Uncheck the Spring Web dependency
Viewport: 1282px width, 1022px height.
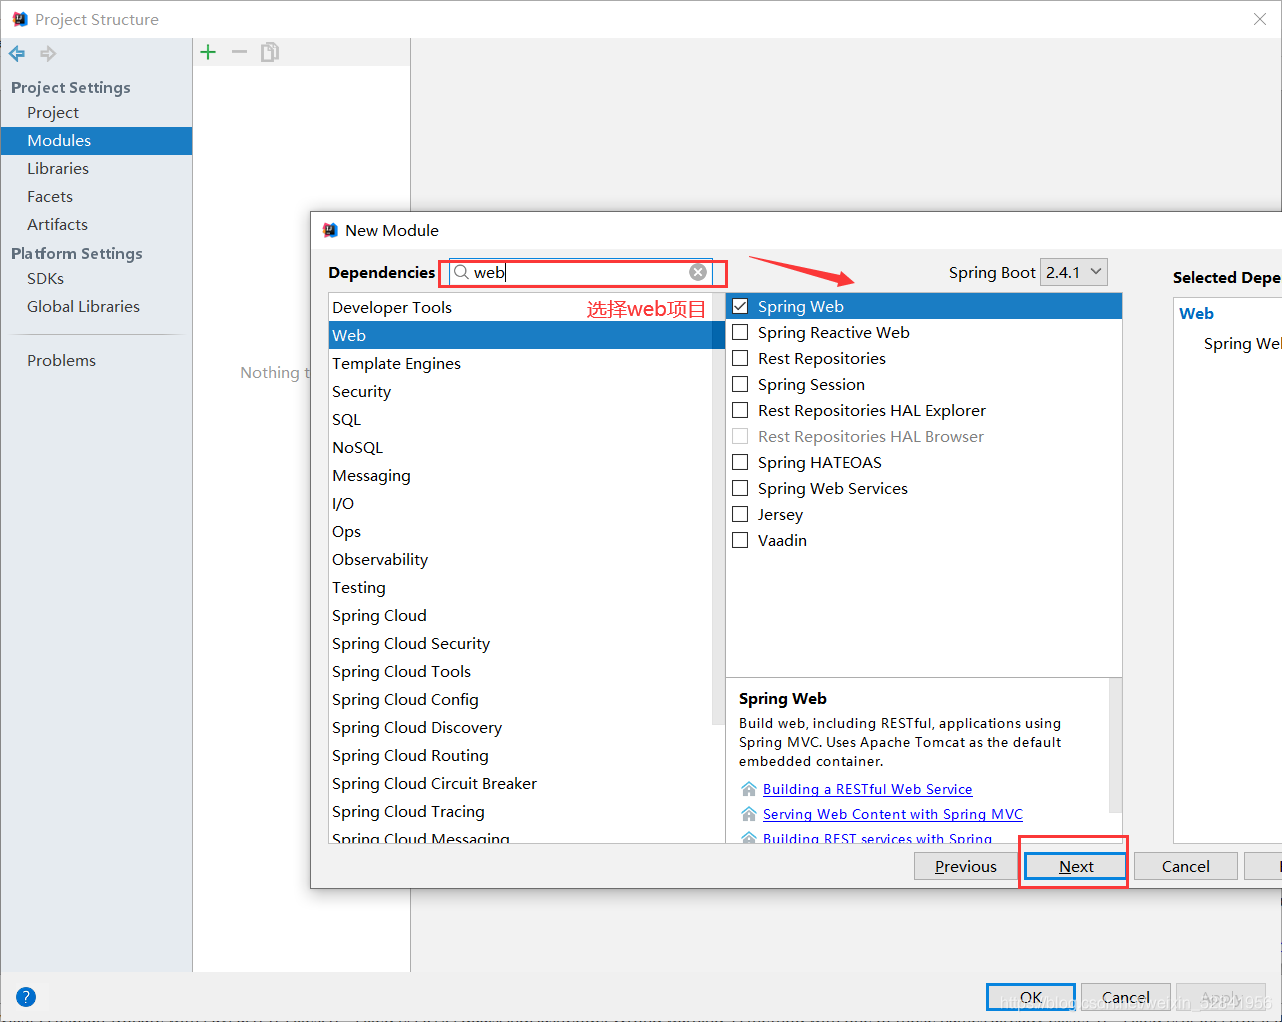tap(740, 306)
